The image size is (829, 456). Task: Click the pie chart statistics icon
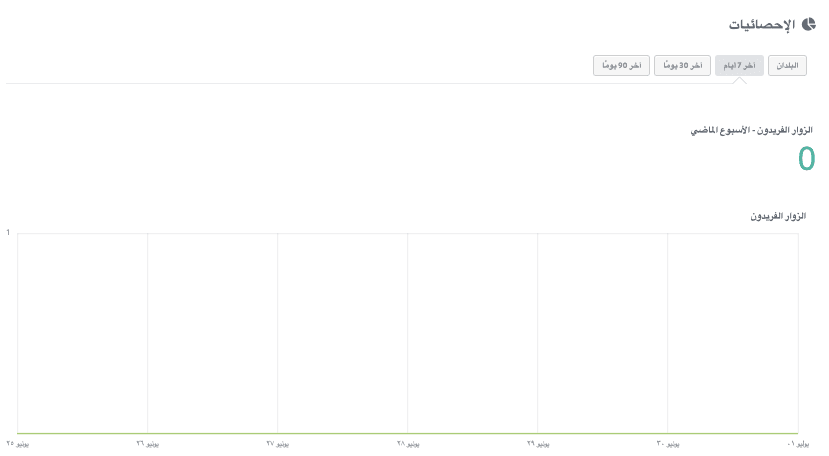point(808,24)
